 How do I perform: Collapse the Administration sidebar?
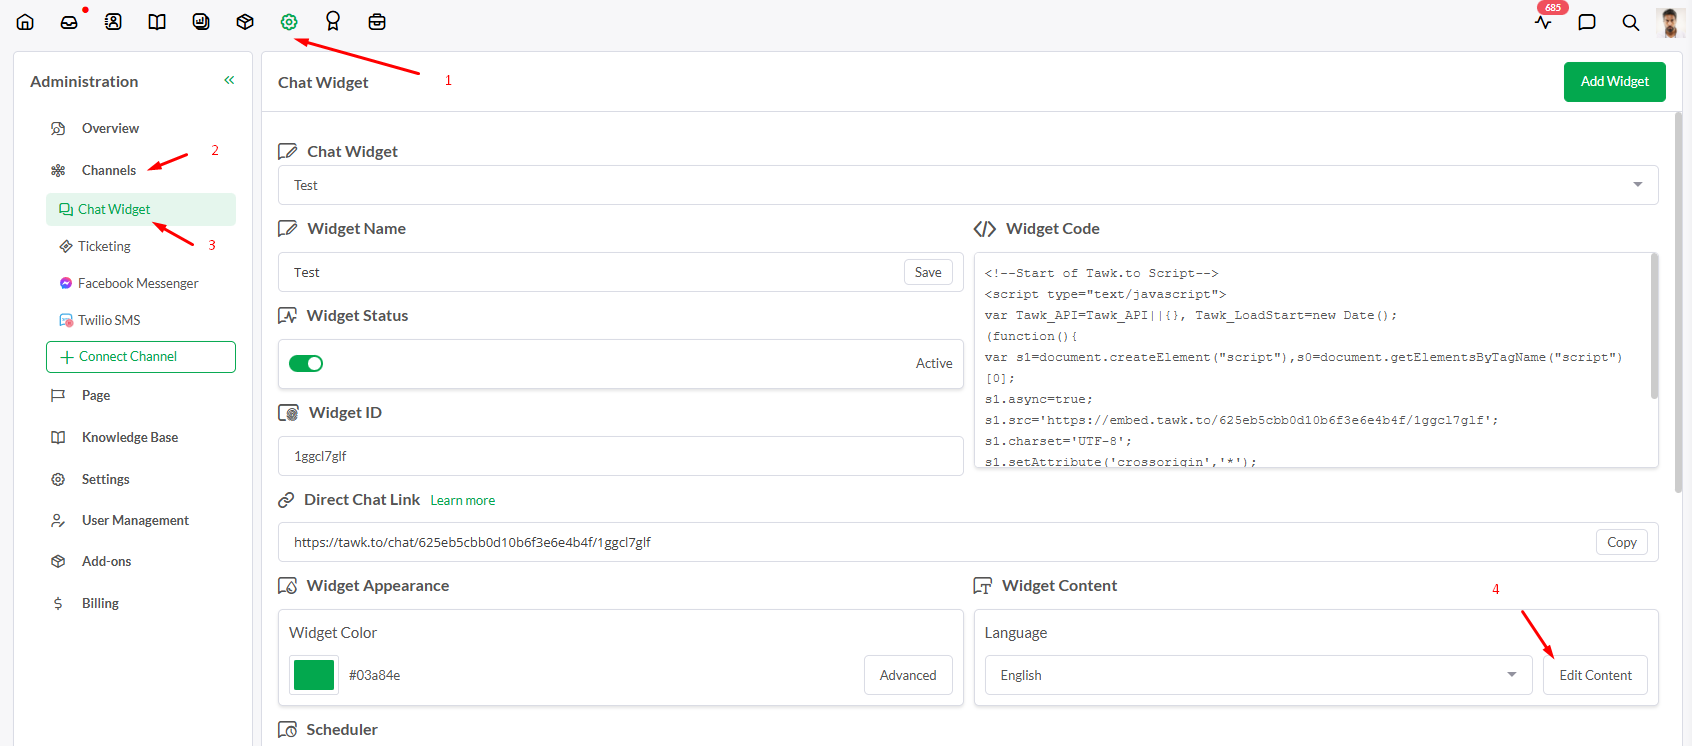click(229, 80)
